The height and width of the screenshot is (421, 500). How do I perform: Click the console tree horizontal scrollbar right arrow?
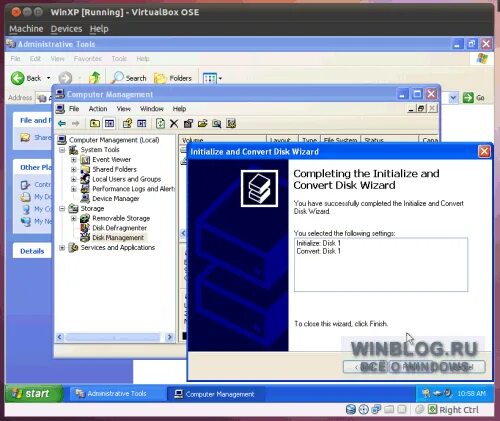(x=170, y=337)
